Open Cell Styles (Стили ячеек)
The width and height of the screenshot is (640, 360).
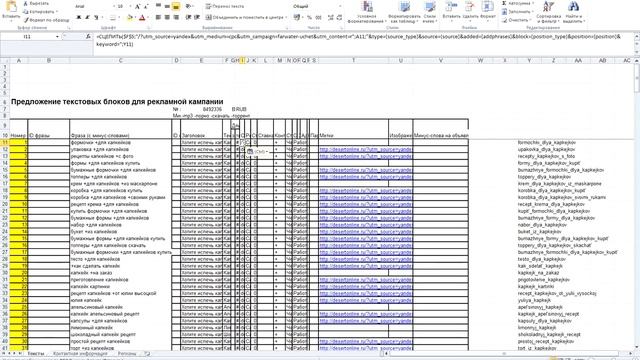430,12
